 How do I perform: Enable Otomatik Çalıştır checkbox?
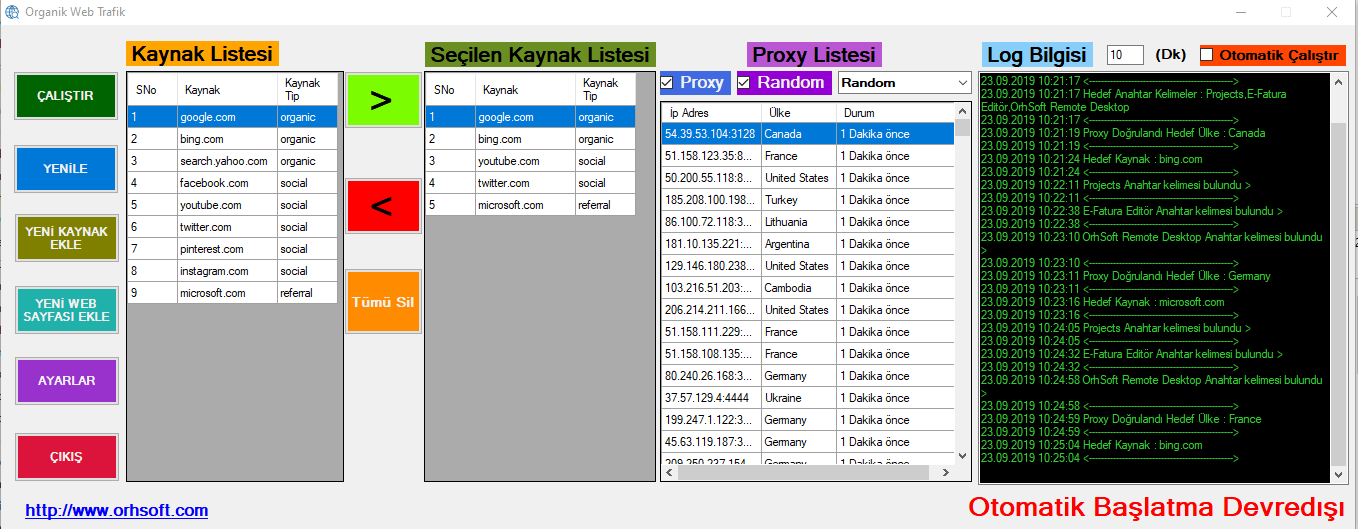pyautogui.click(x=1207, y=55)
